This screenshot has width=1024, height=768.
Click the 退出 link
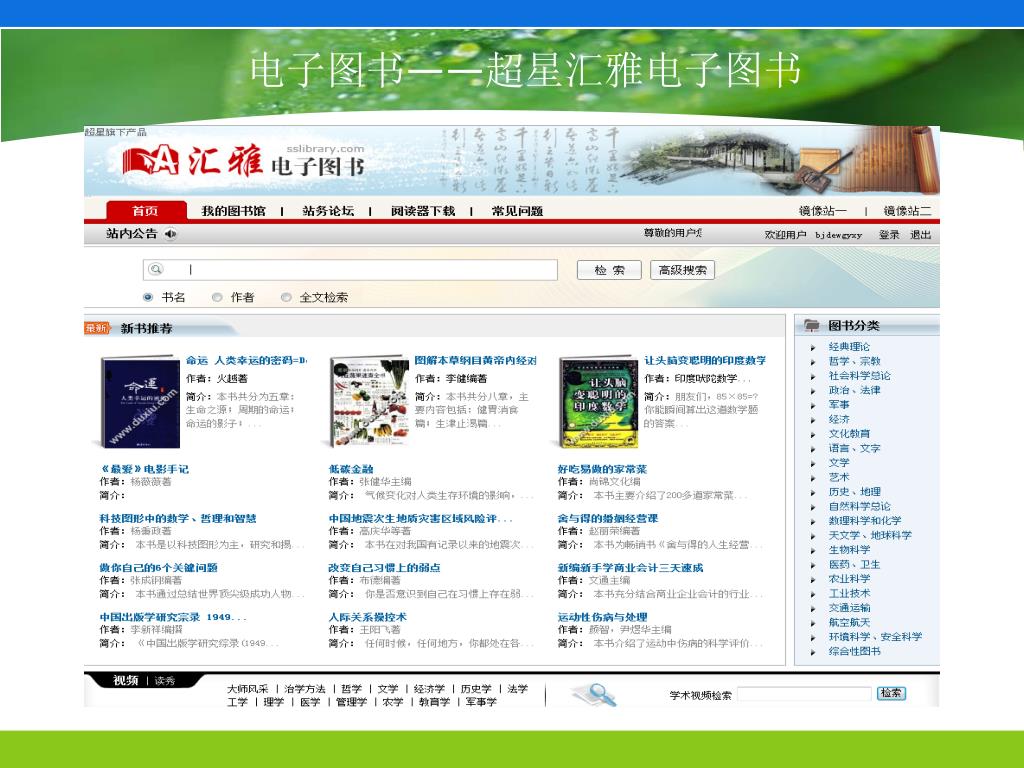click(921, 234)
